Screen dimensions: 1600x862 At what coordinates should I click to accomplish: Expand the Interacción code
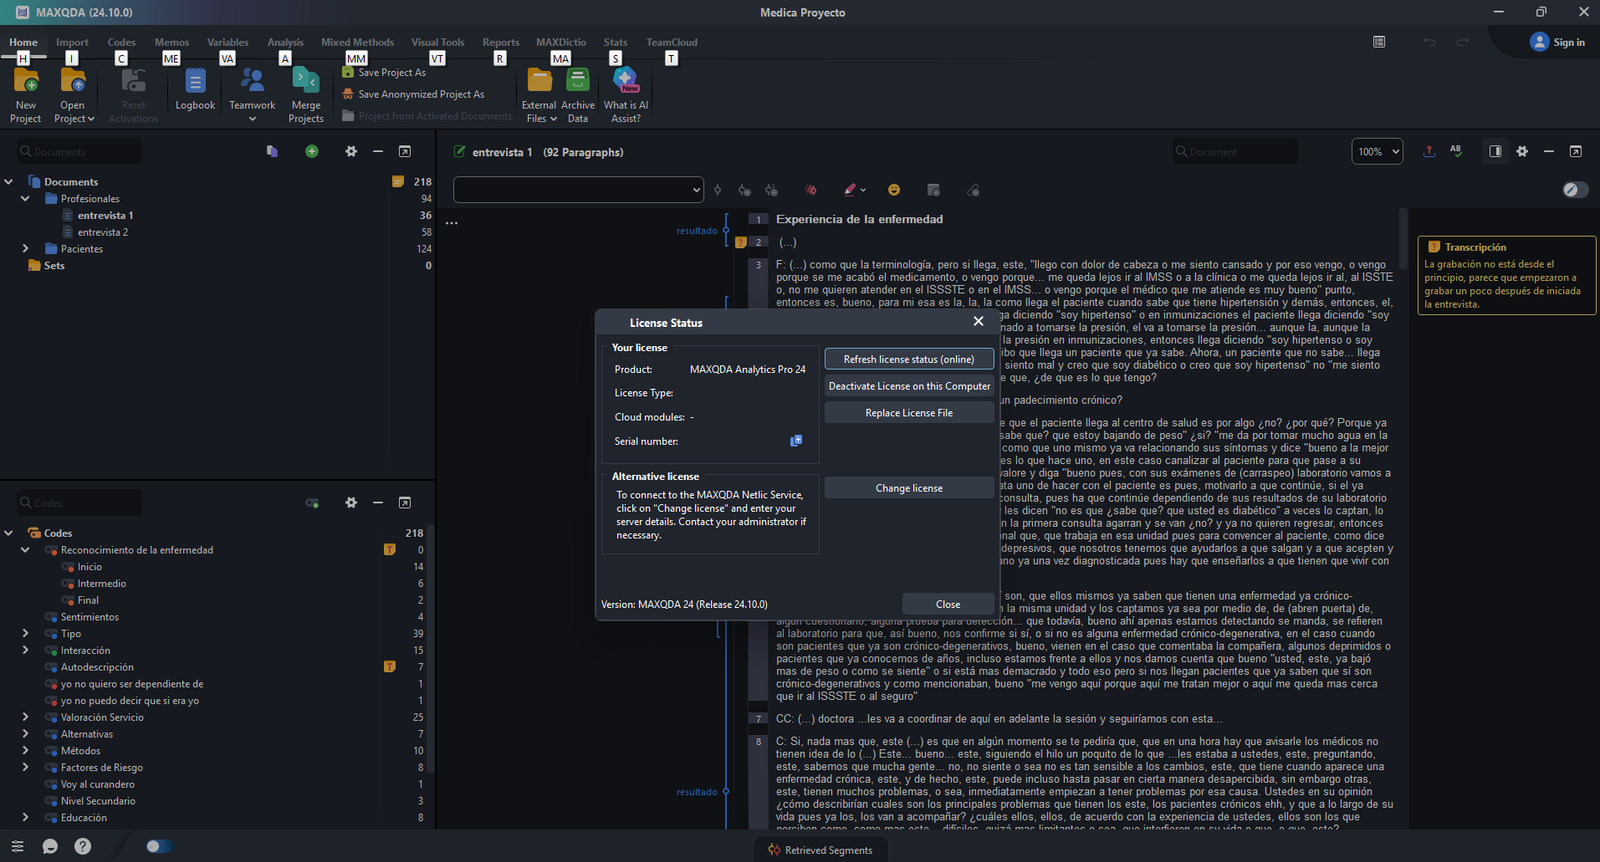[25, 650]
